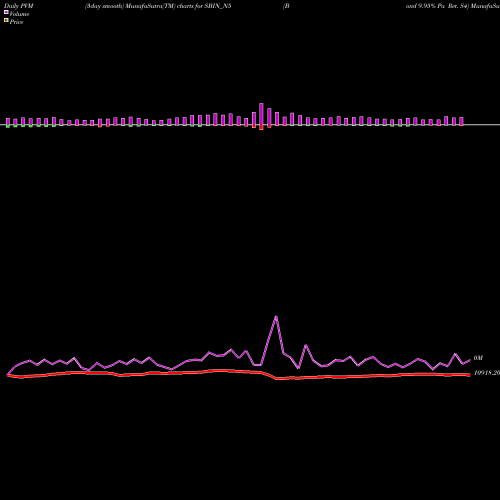
Task: Select the Price legend label
Action: click(x=16, y=22)
